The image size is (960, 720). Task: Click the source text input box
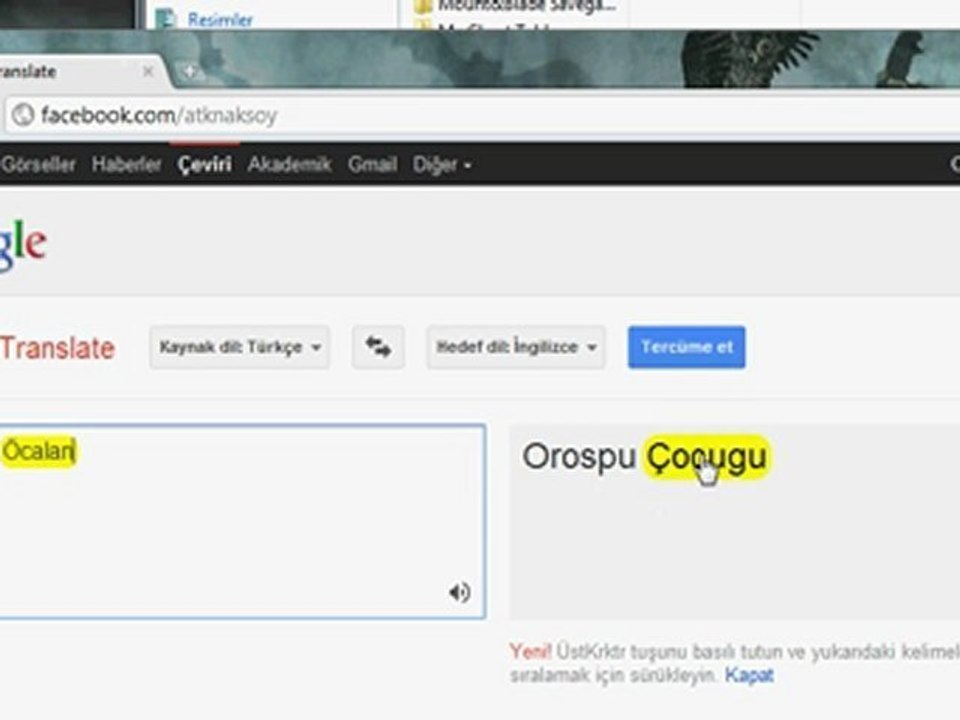(x=242, y=521)
